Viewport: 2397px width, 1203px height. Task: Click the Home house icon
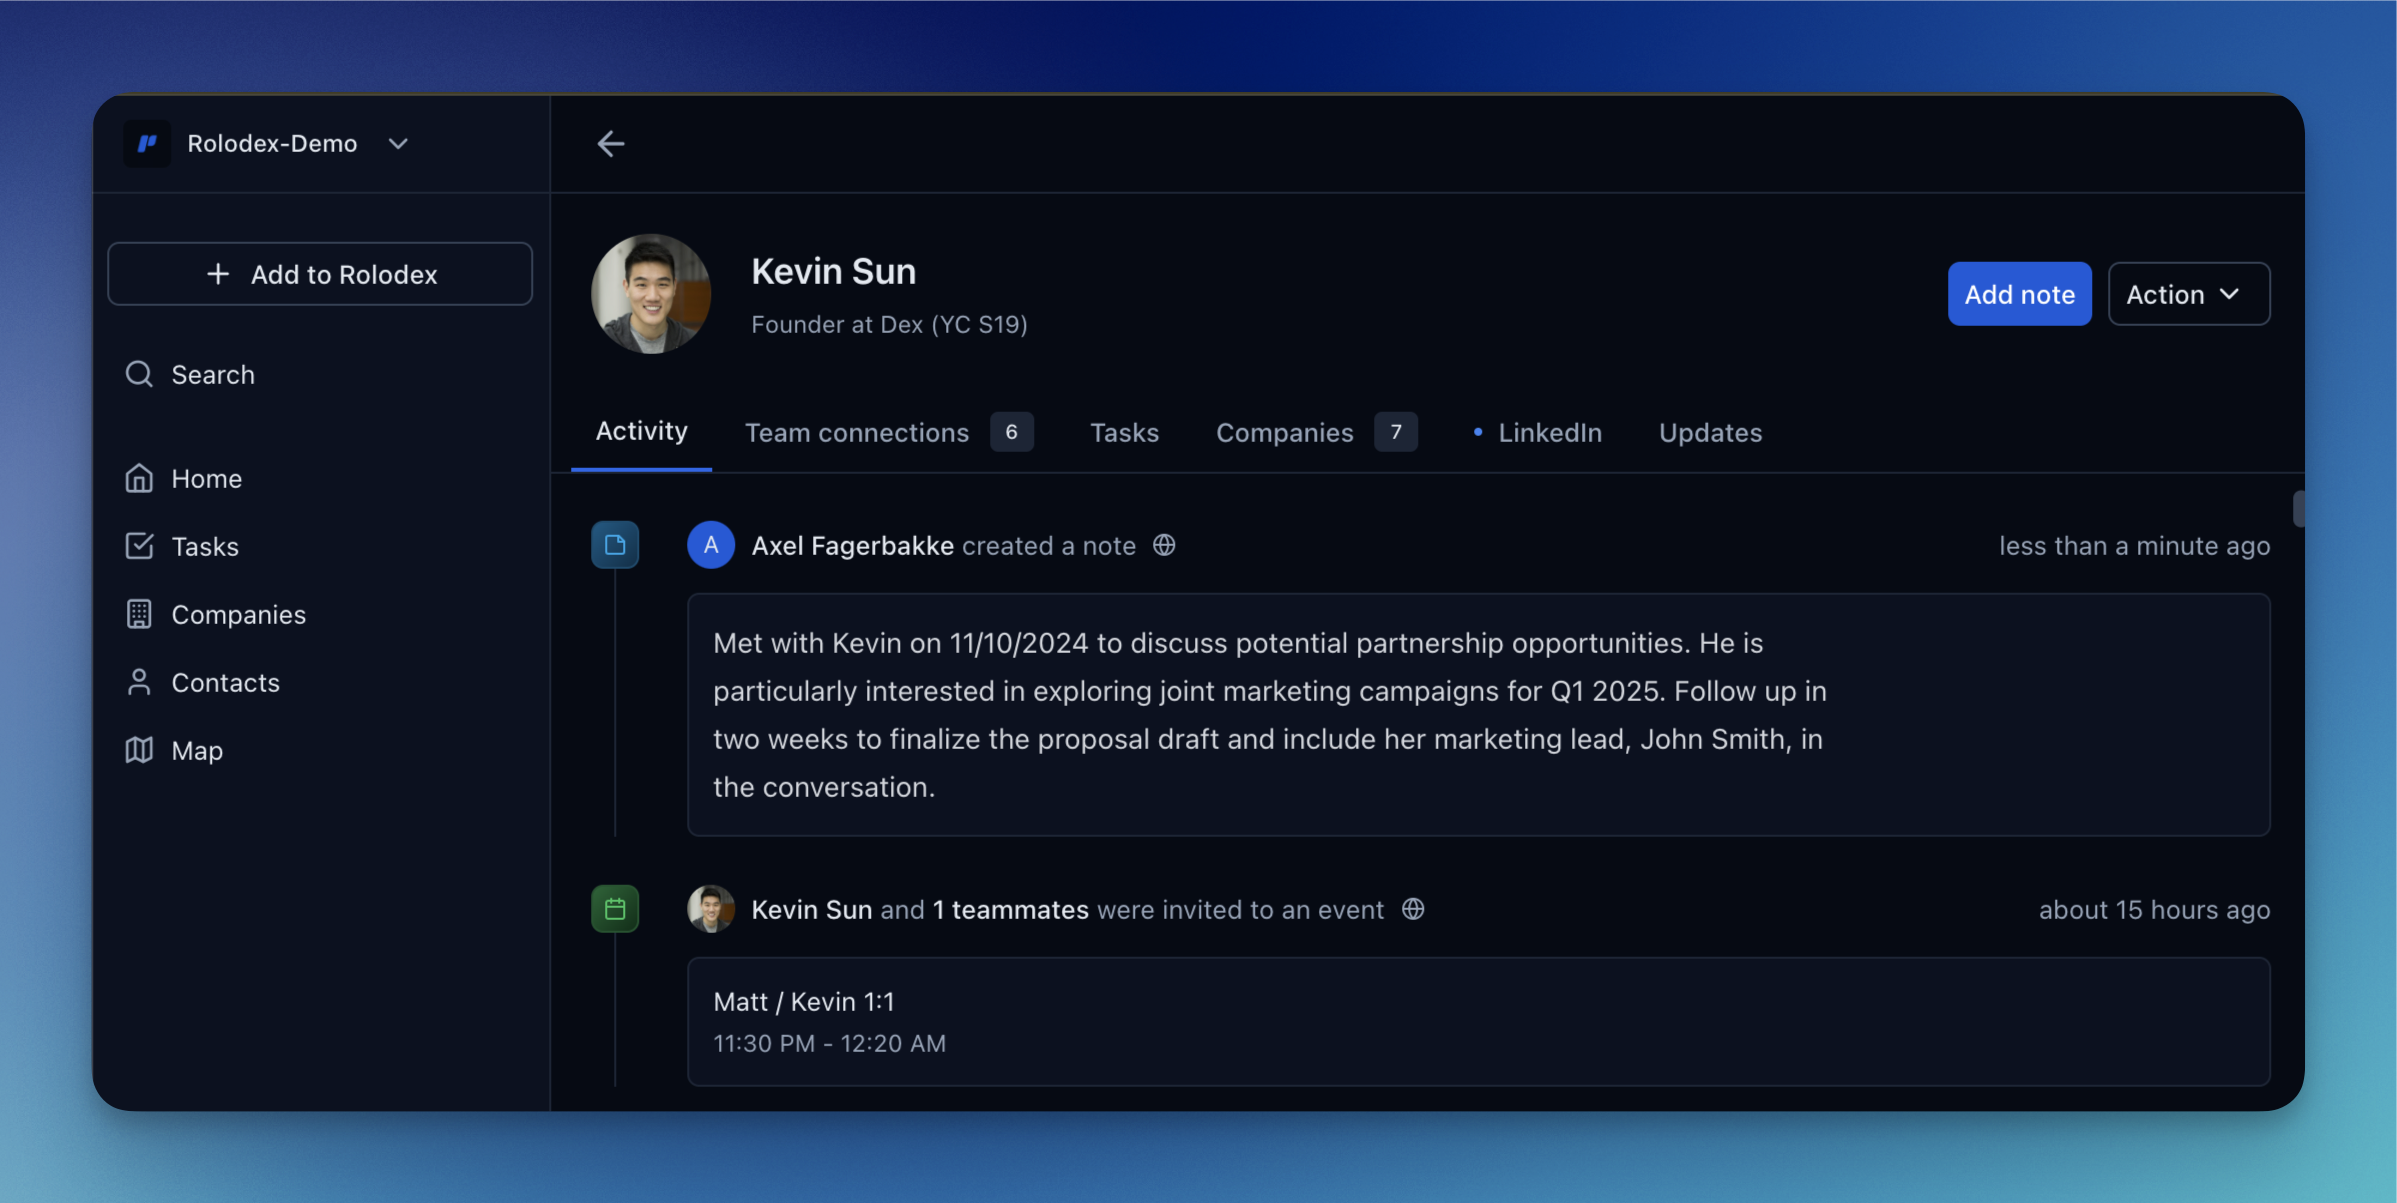[139, 479]
